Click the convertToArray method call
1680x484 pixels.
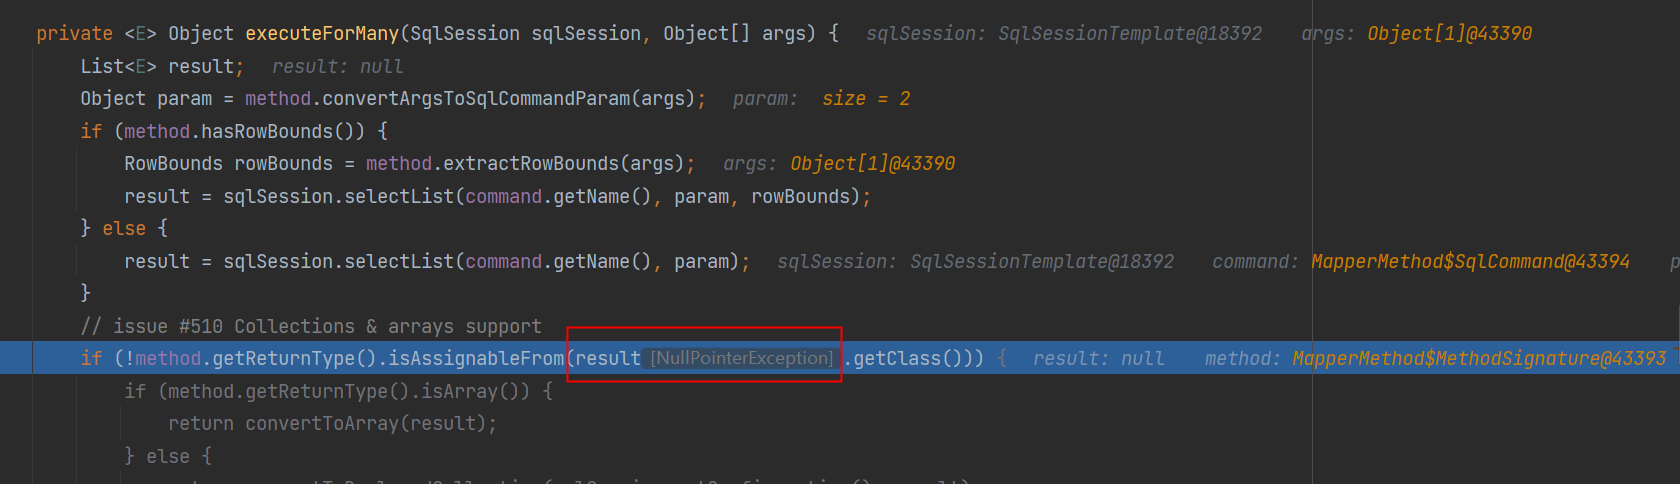pos(322,424)
